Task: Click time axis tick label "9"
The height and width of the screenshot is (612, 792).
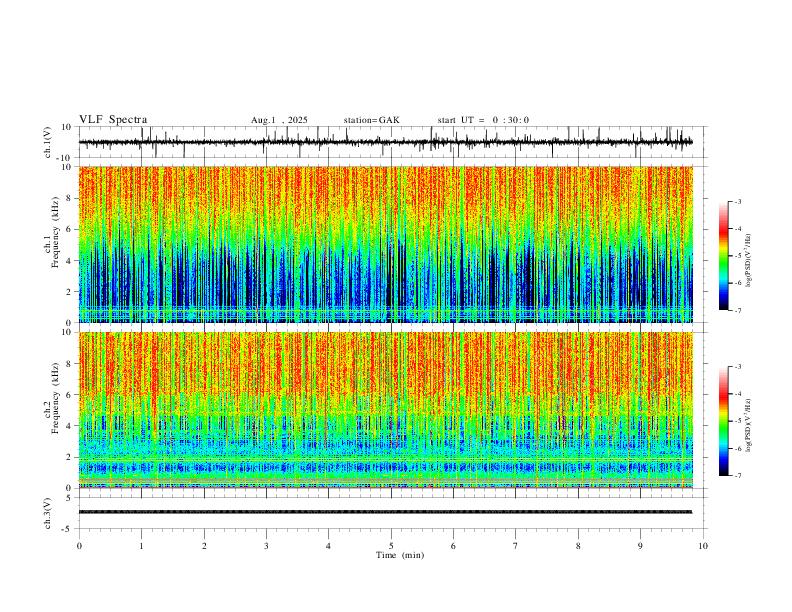Action: tap(640, 546)
